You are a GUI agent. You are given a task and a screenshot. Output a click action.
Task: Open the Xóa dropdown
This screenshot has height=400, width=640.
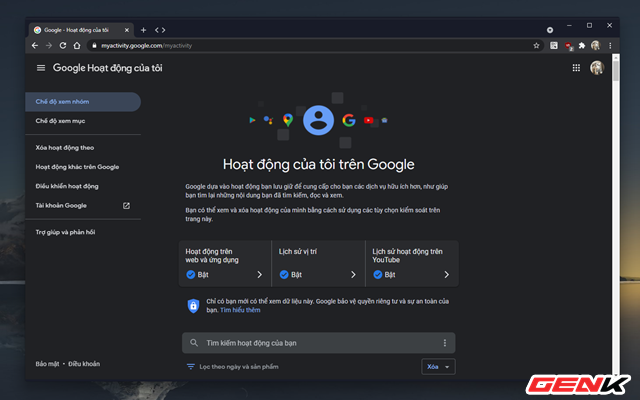(438, 367)
